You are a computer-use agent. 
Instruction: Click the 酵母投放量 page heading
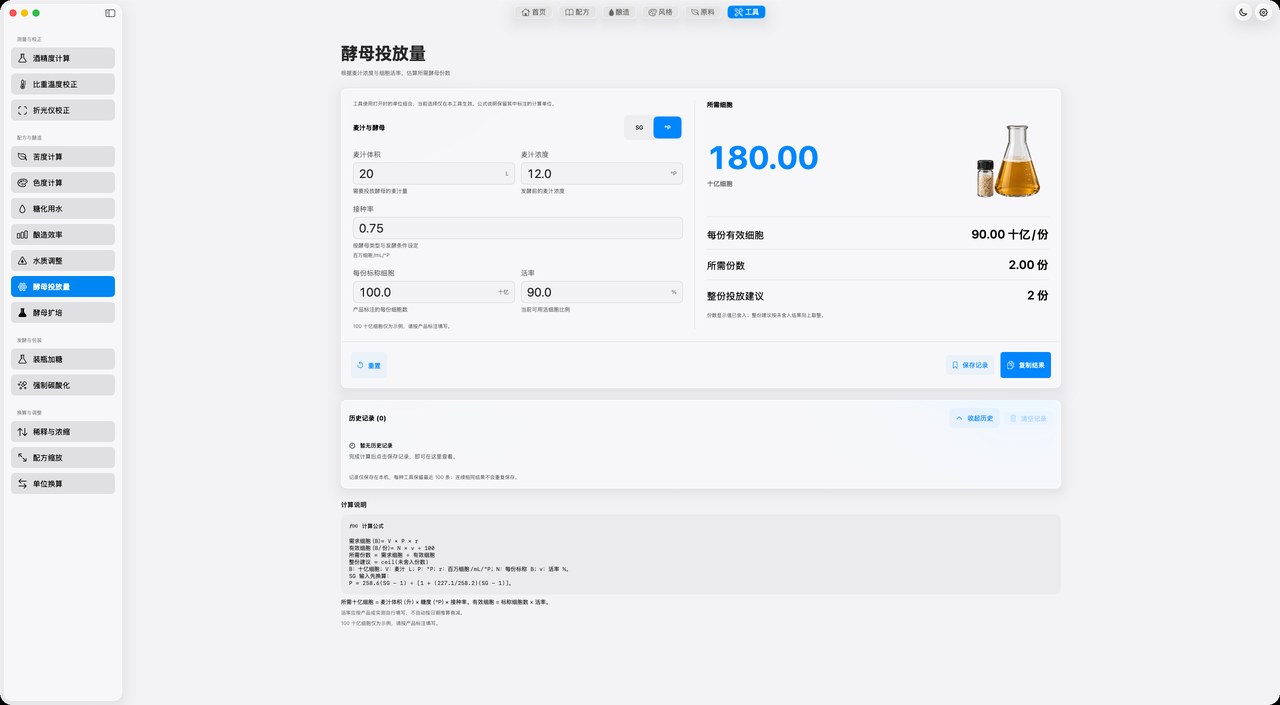click(x=383, y=54)
